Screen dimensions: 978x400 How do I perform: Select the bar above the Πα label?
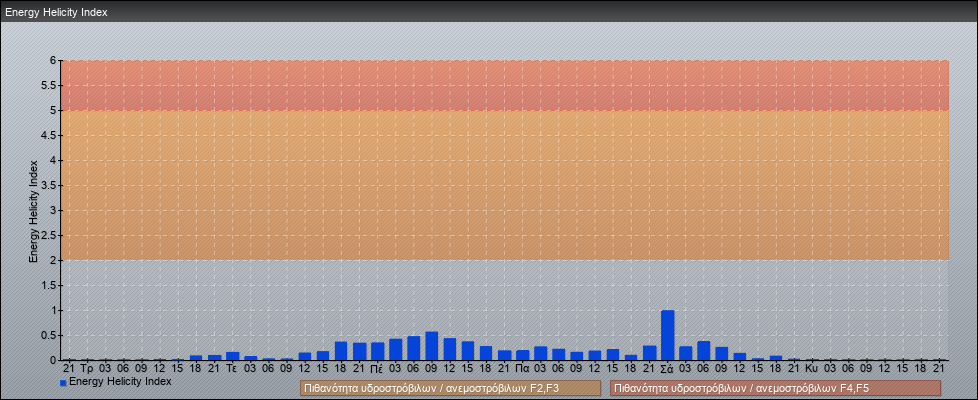(x=523, y=355)
